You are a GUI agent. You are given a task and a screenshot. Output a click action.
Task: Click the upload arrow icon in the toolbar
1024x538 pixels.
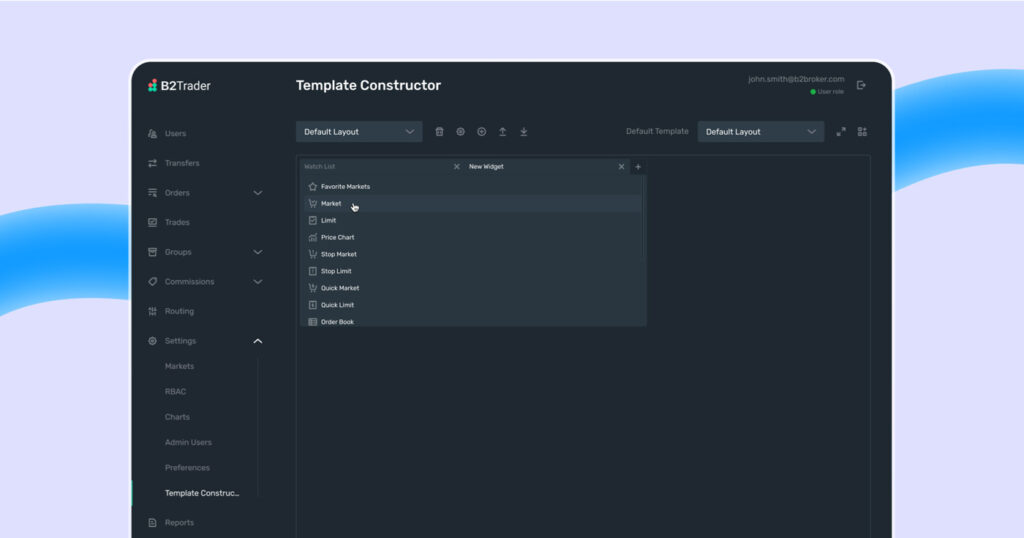[502, 132]
